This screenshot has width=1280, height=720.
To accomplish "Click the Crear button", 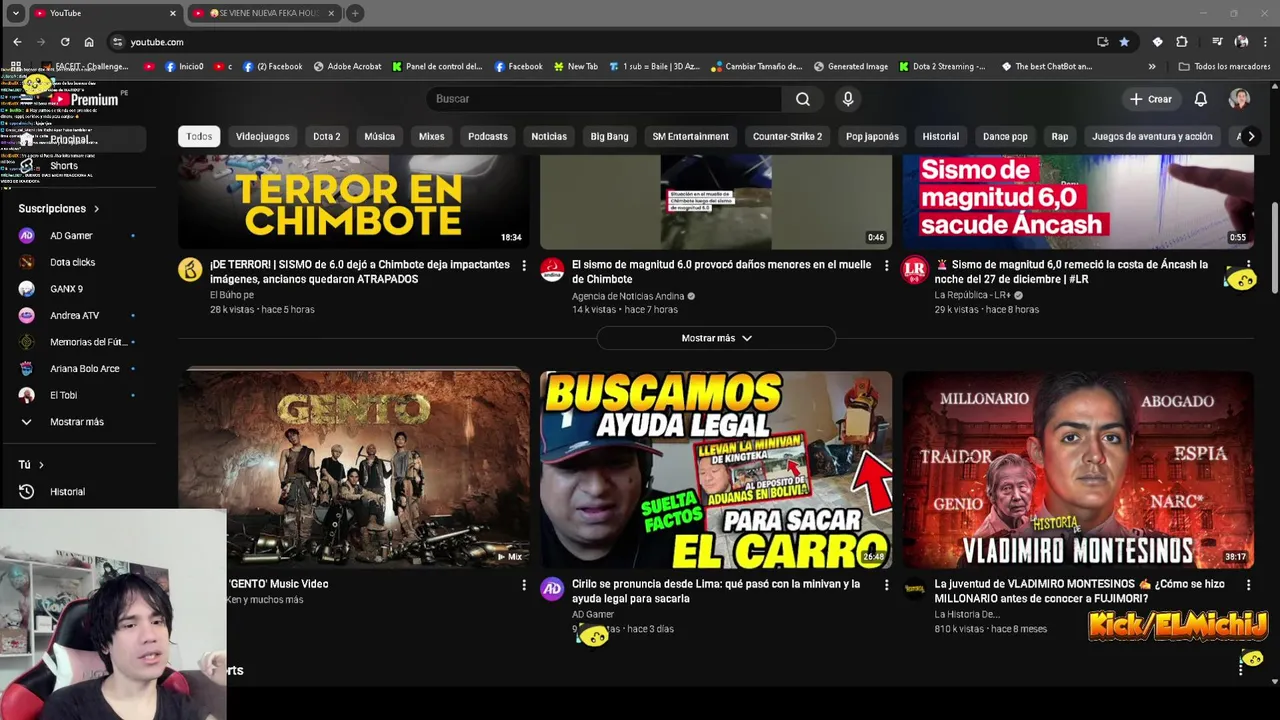I will point(1150,99).
